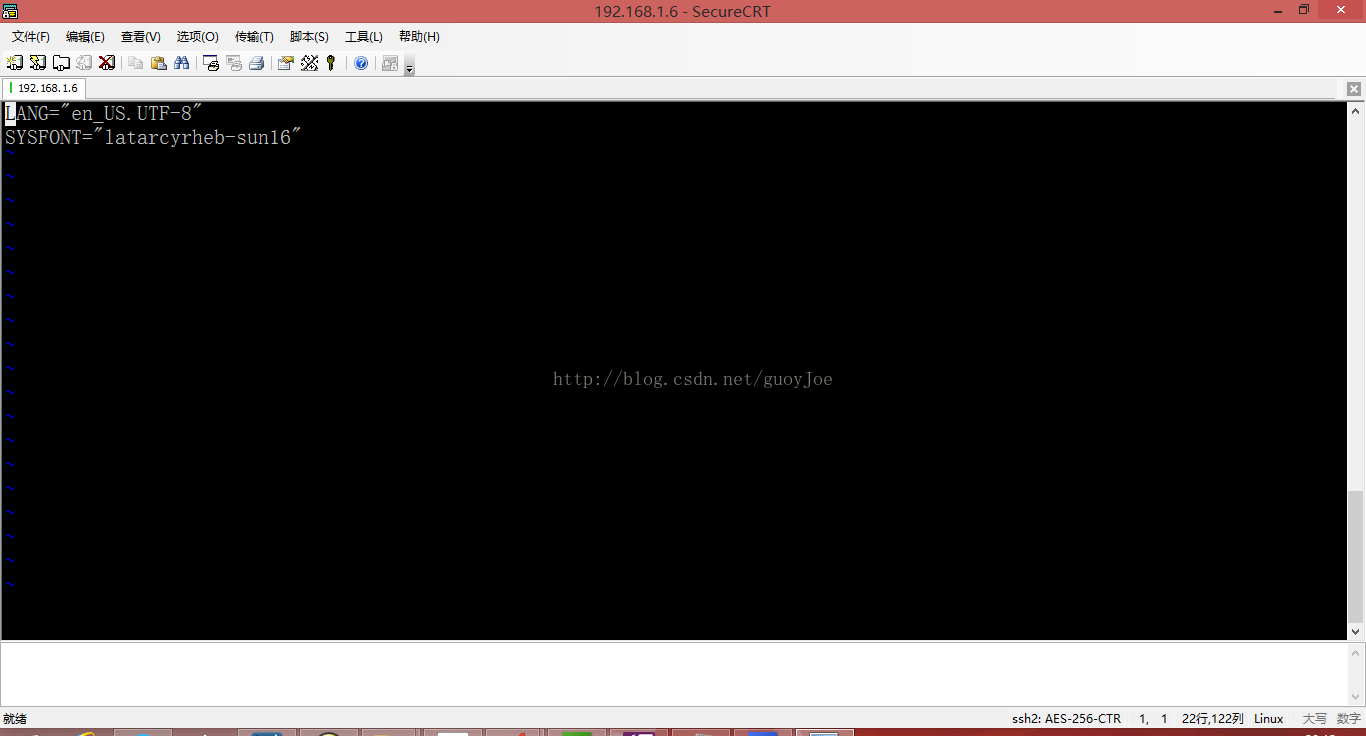This screenshot has height=736, width=1366.
Task: Toggle 数字 num indicator in status bar
Action: point(1348,718)
